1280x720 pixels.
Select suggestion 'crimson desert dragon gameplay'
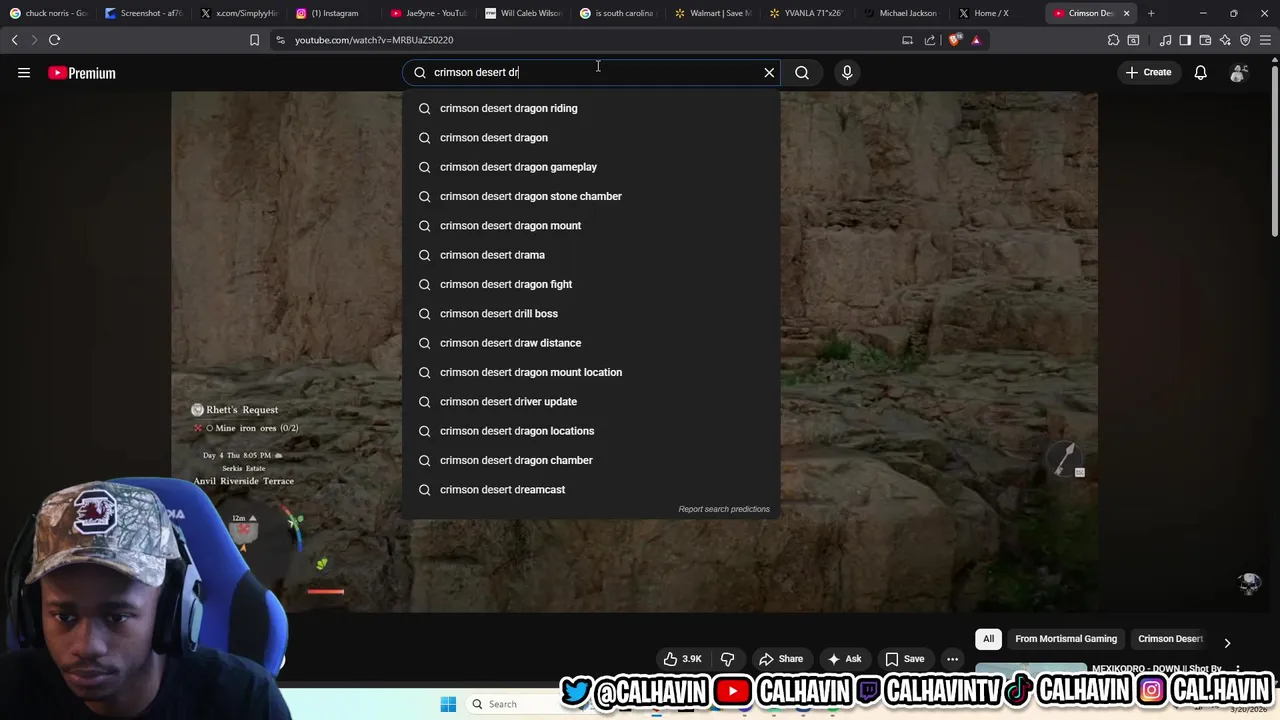tap(591, 167)
